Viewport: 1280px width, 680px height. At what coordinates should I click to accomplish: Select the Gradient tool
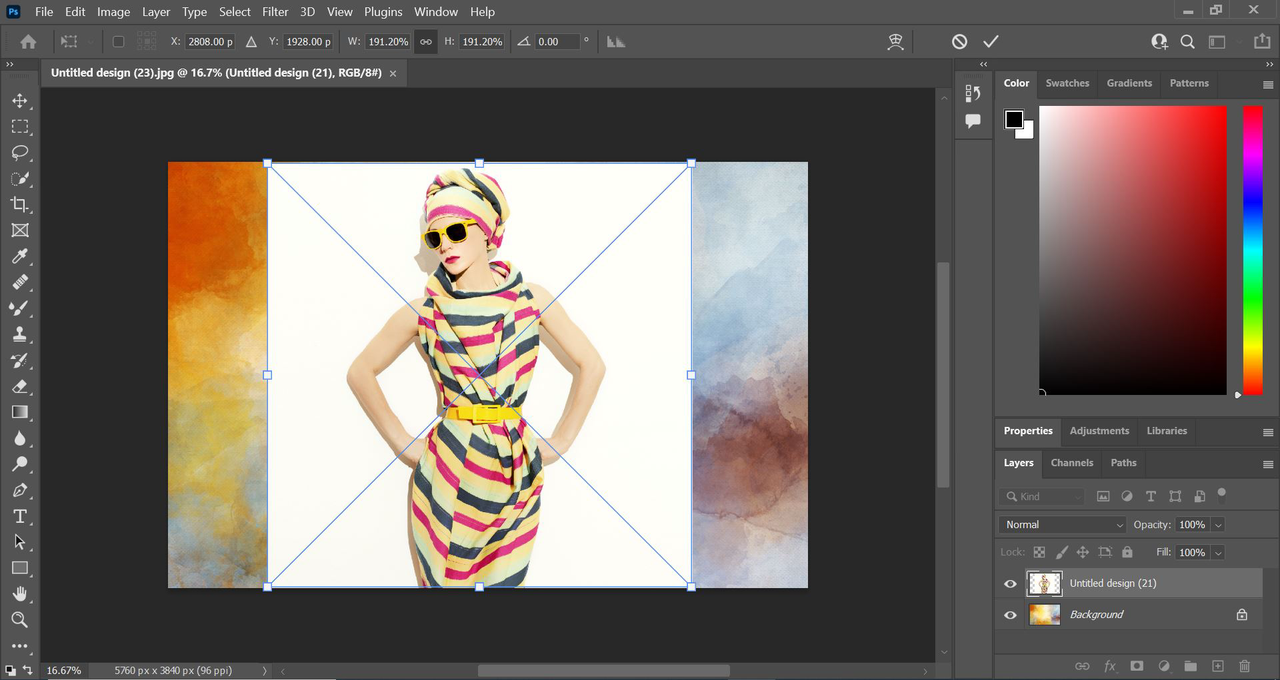point(19,412)
